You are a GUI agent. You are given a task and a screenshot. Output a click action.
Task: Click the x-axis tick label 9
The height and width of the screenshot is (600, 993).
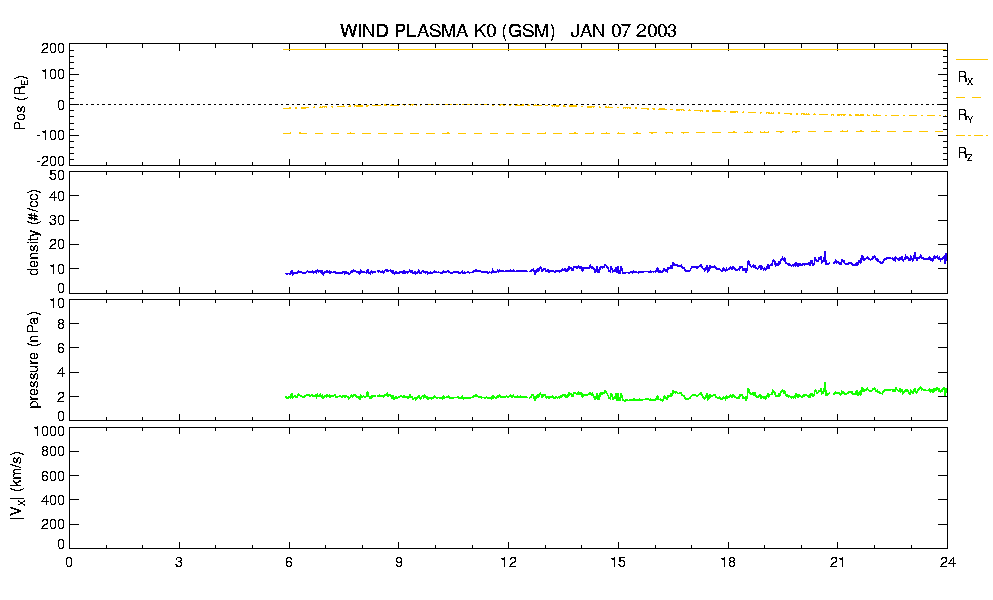[398, 563]
